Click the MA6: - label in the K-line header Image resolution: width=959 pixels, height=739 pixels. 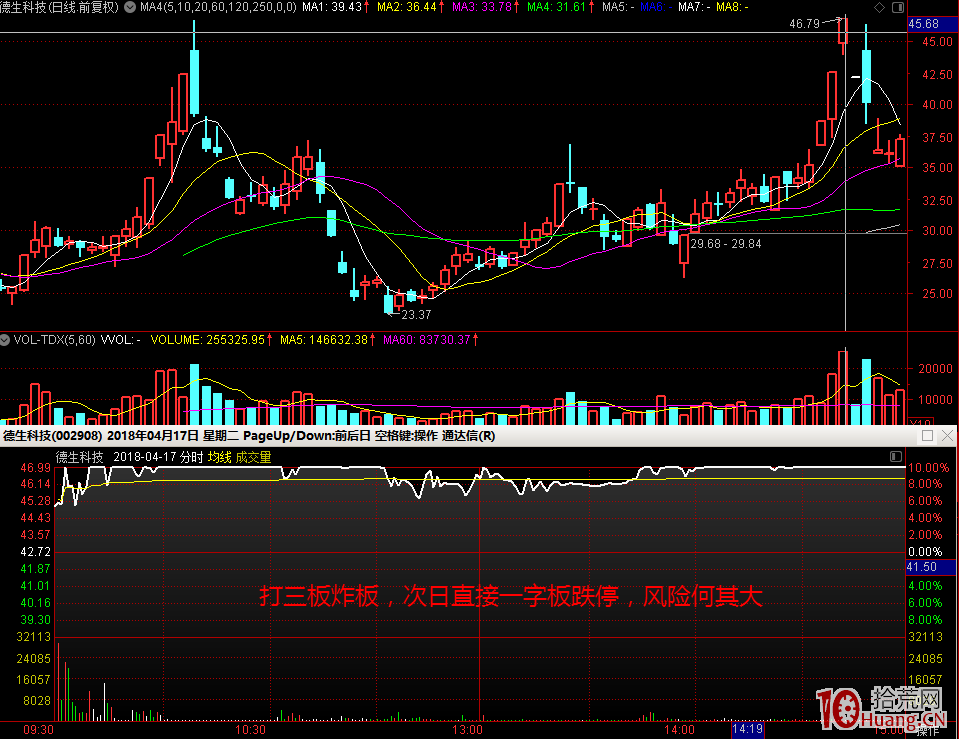tap(656, 7)
